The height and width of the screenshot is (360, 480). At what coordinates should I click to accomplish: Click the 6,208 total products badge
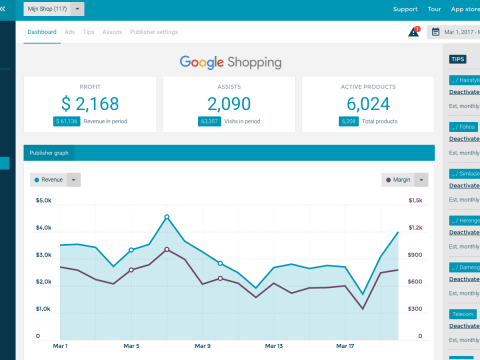349,121
